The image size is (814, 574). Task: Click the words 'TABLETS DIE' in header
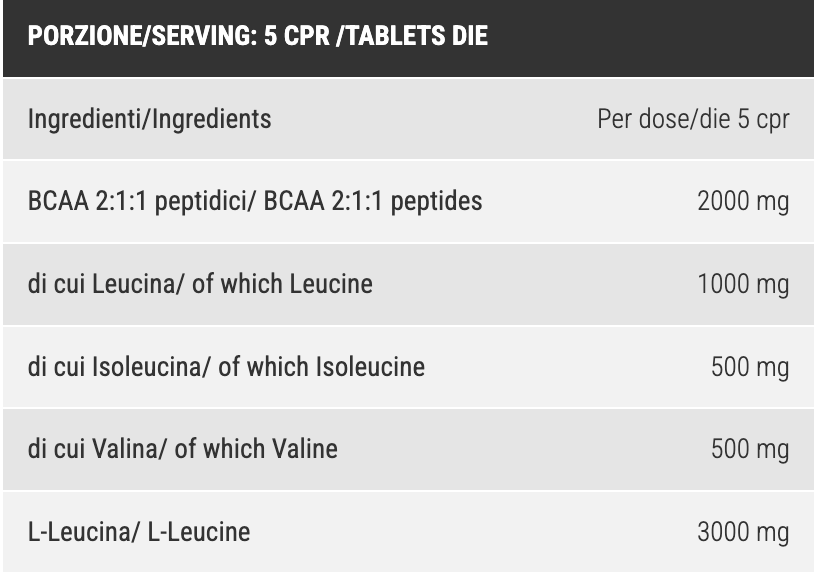pyautogui.click(x=417, y=36)
